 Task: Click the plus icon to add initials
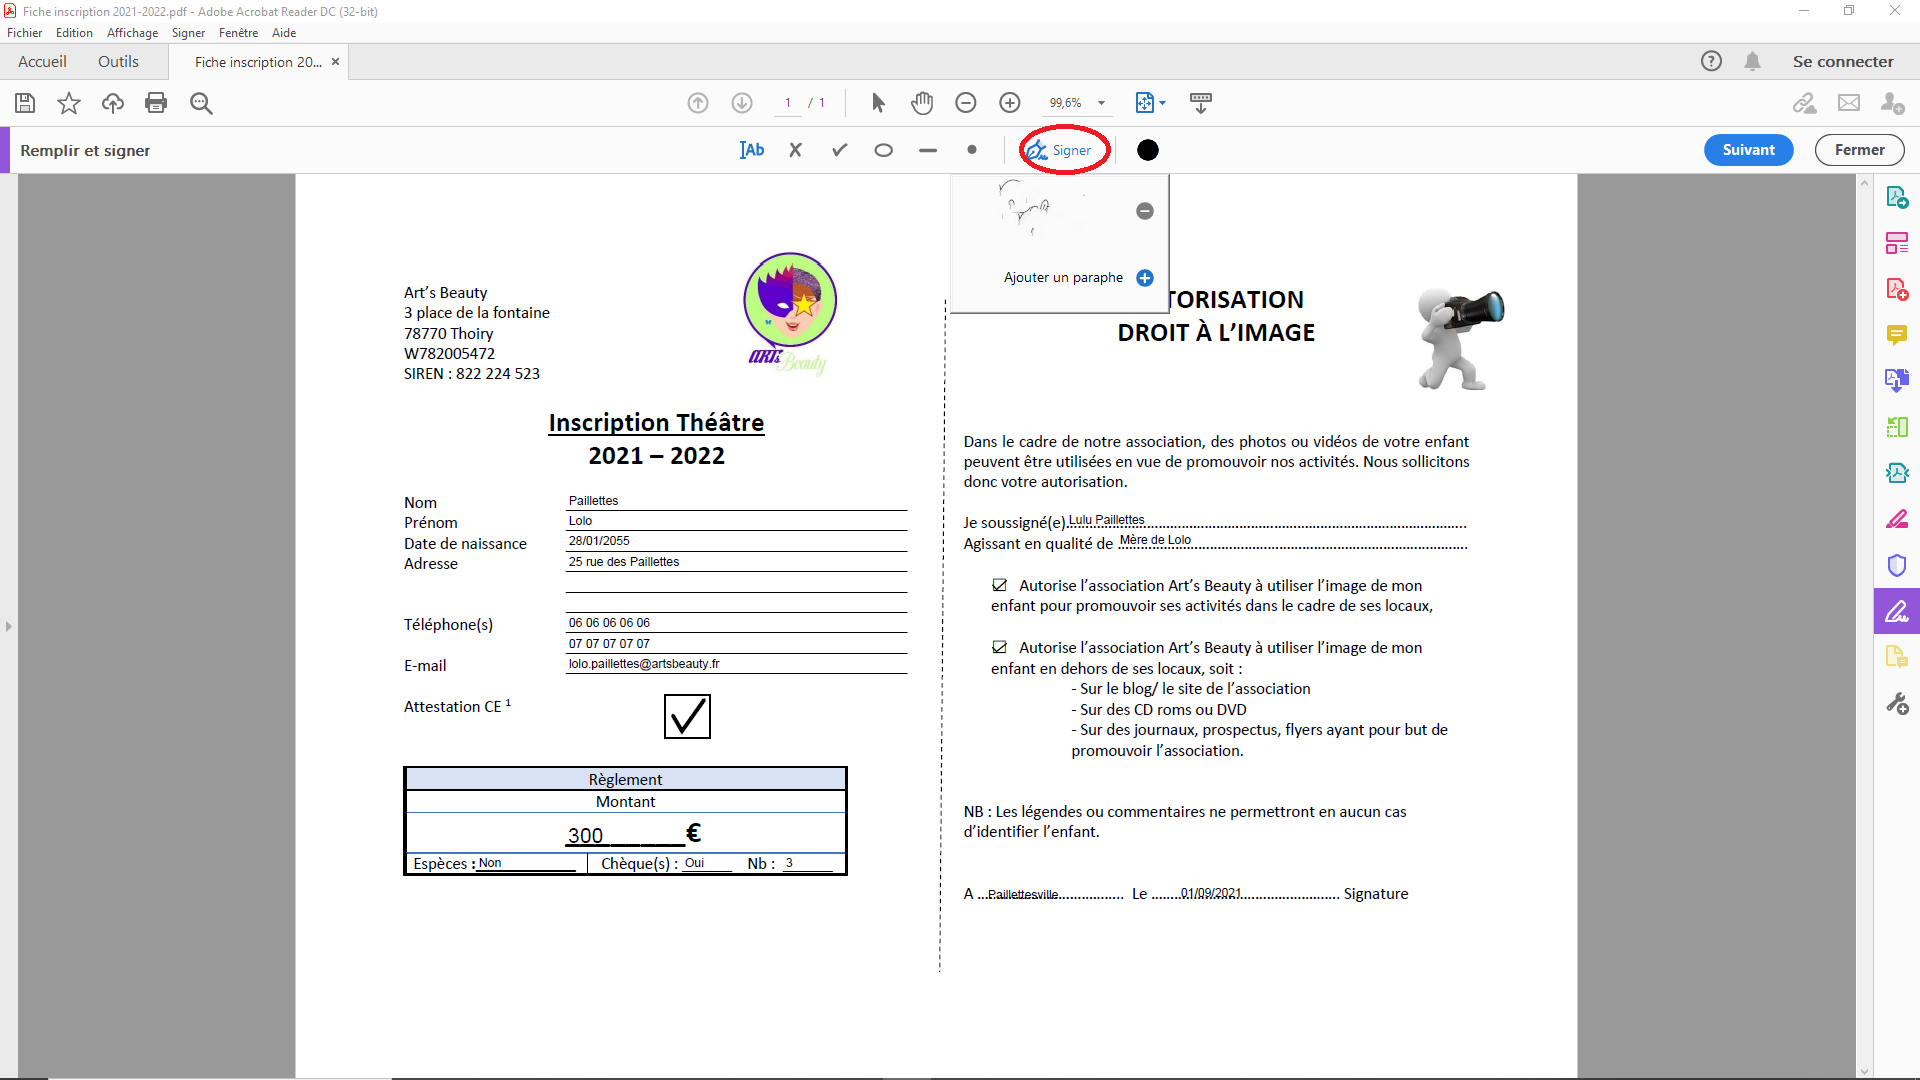[x=1145, y=278]
